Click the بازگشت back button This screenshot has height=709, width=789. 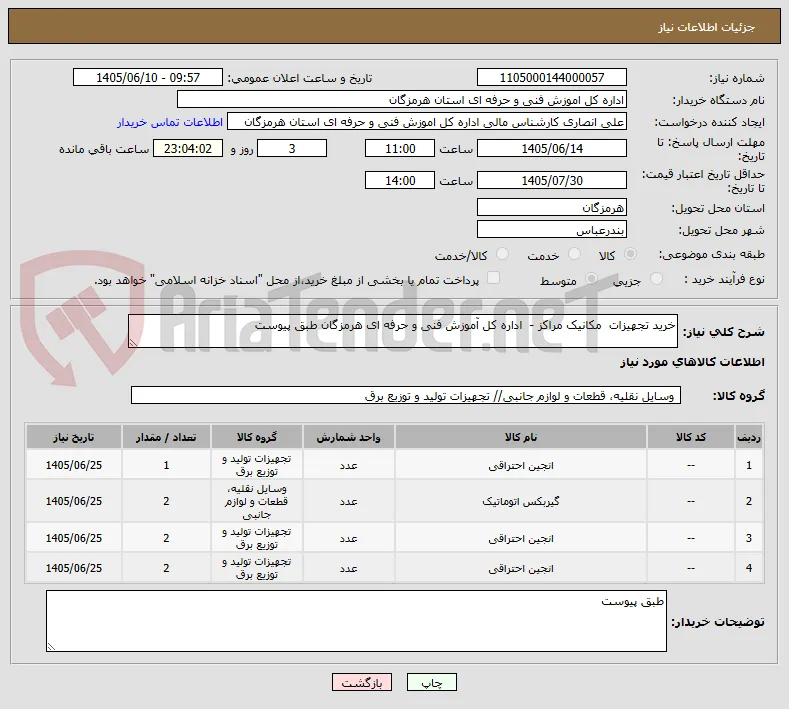point(362,682)
